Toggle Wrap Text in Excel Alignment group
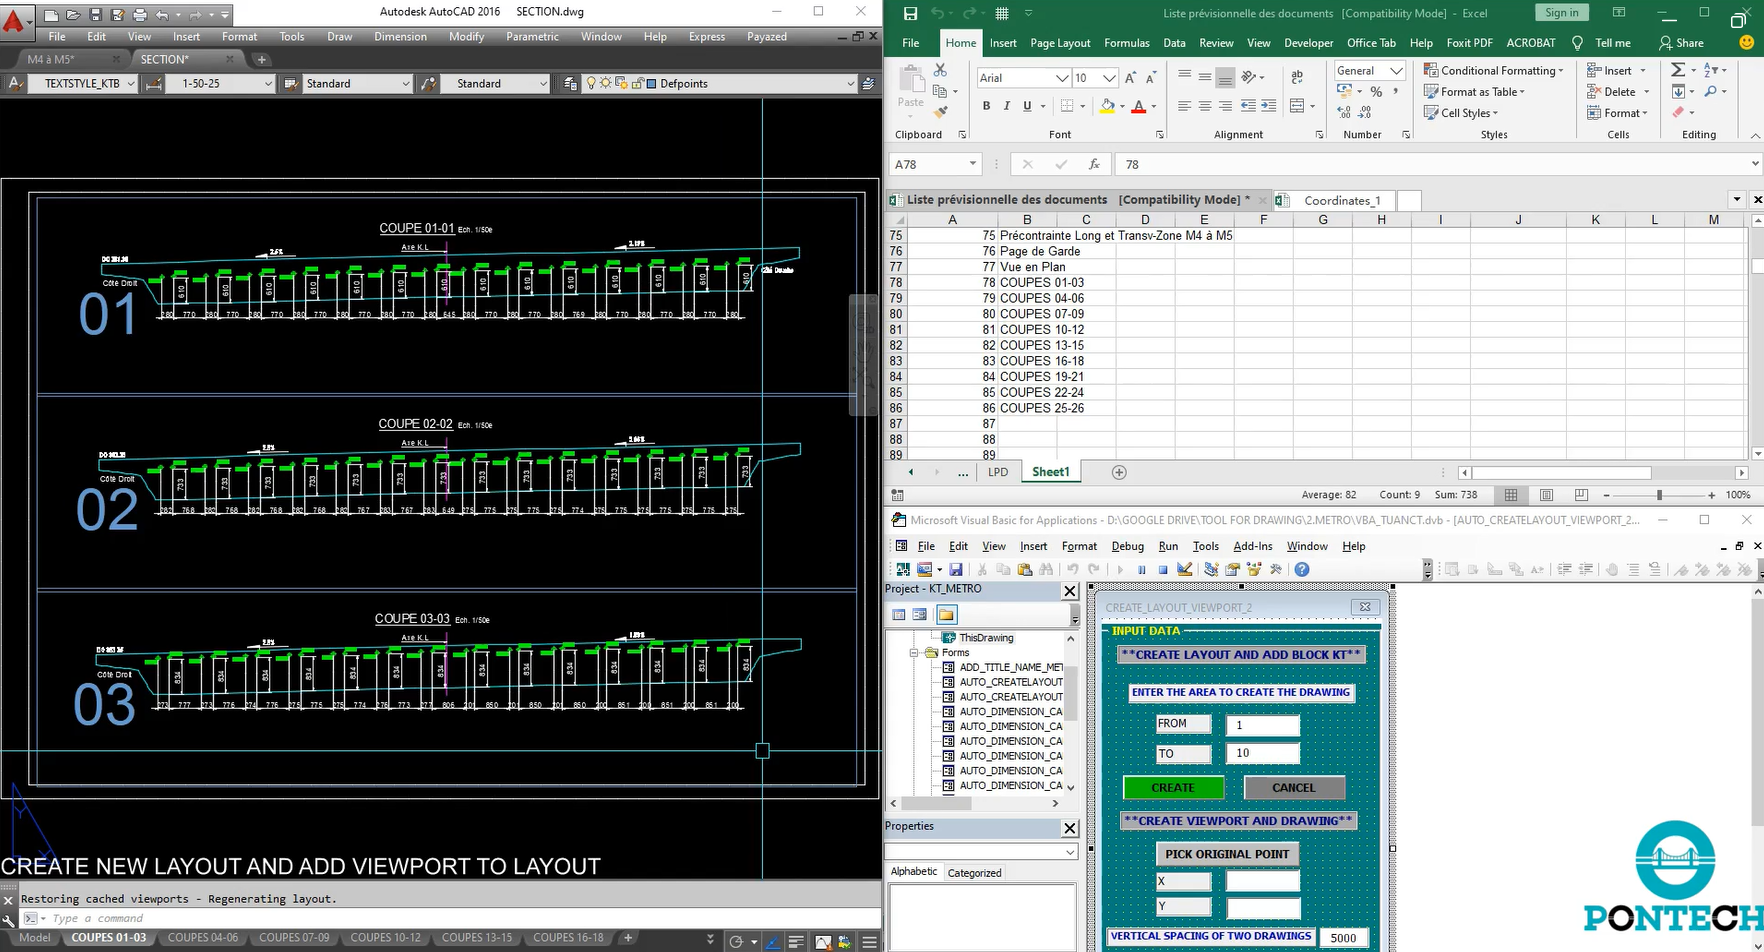This screenshot has width=1764, height=952. (x=1297, y=77)
